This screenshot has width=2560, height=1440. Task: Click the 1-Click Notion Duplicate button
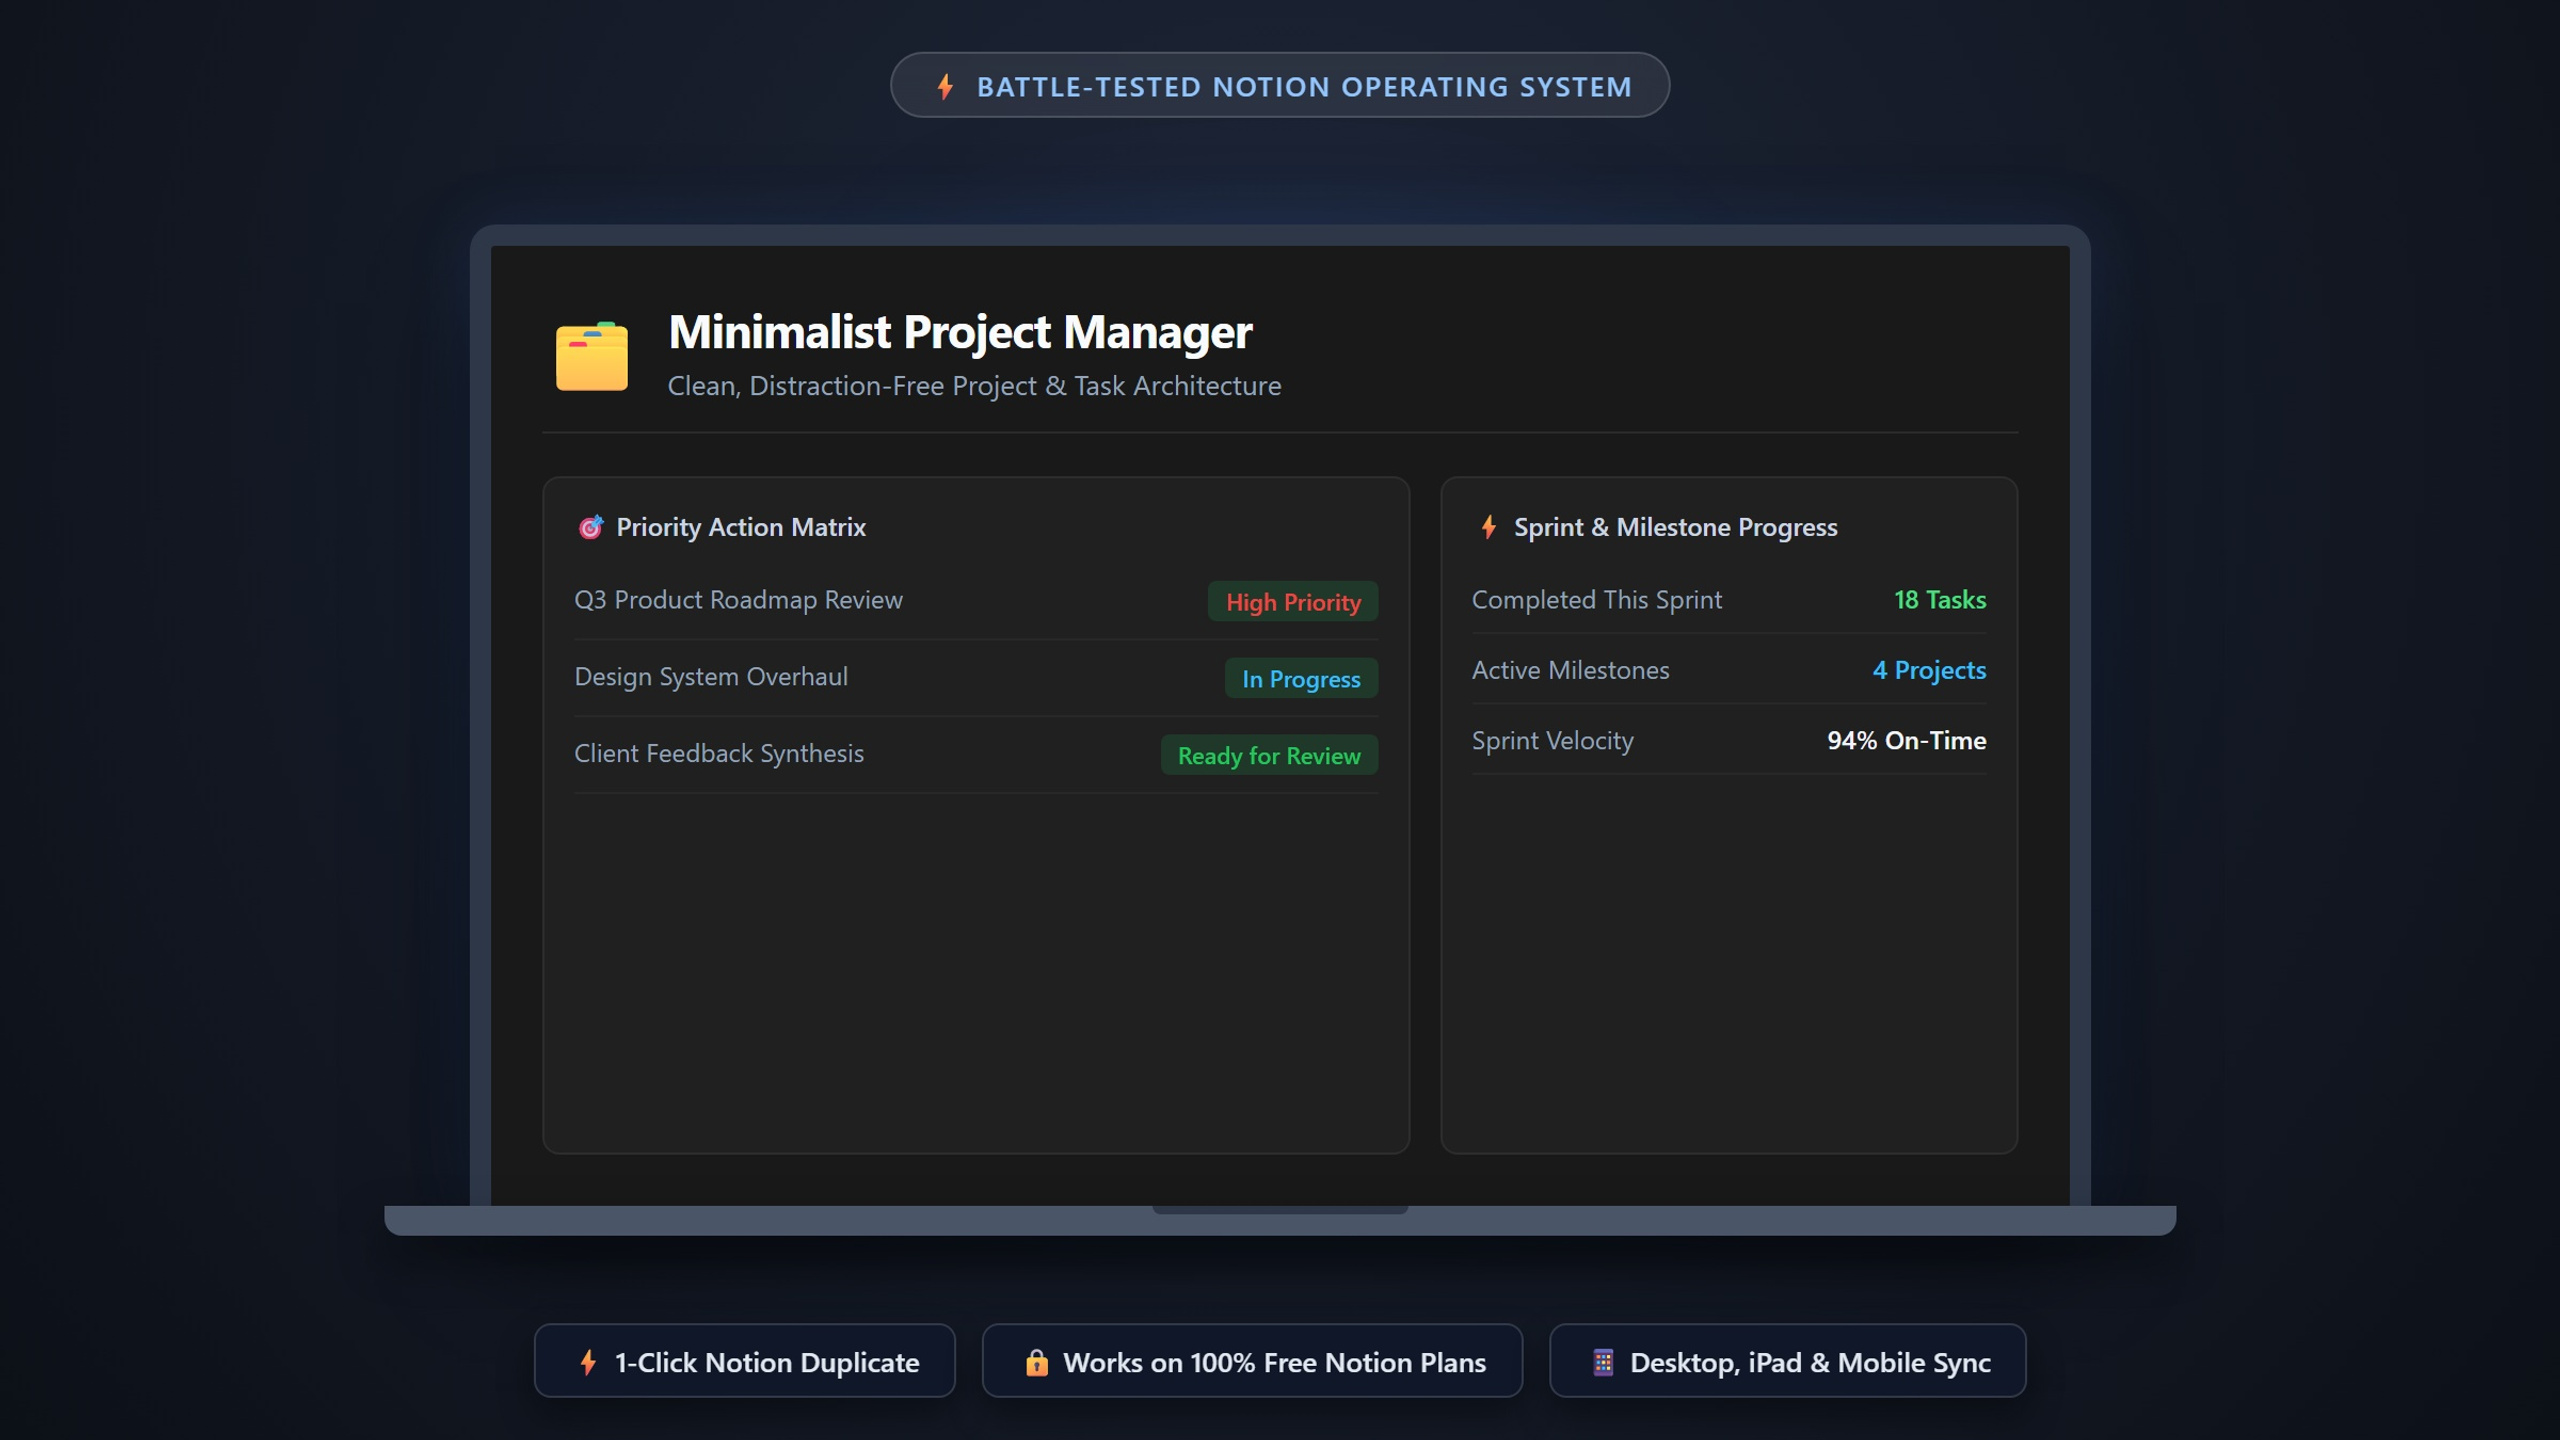coord(745,1361)
